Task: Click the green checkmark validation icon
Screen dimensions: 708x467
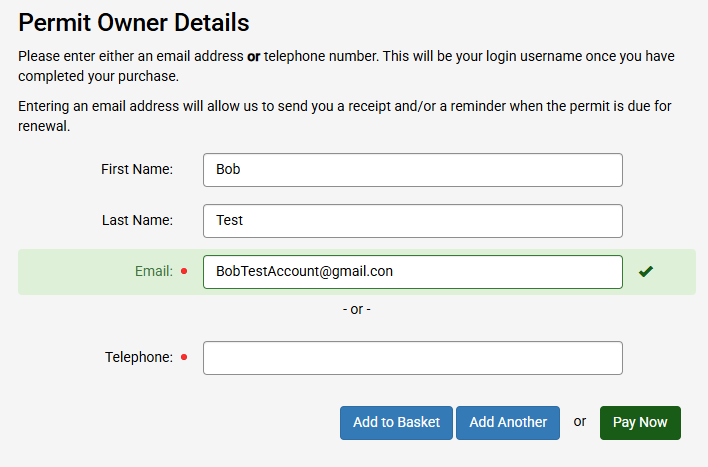Action: pos(646,271)
